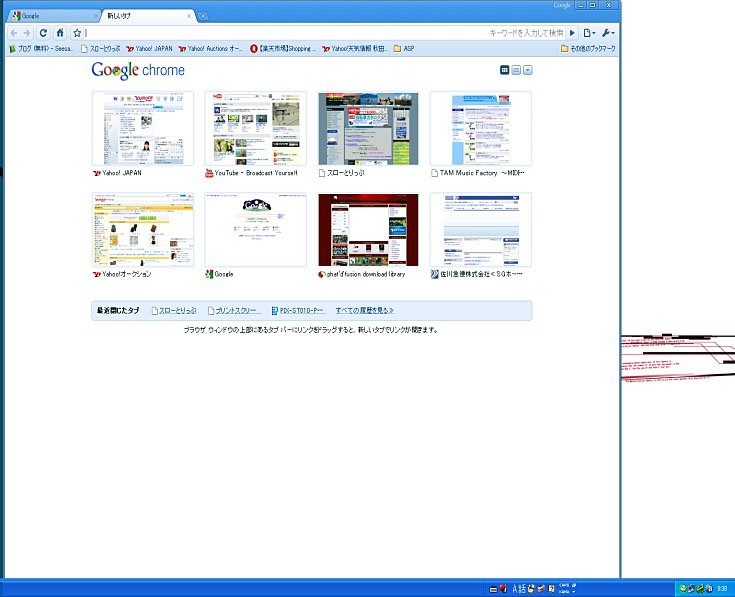735x597 pixels.
Task: Open the home page via house icon
Action: 60,33
